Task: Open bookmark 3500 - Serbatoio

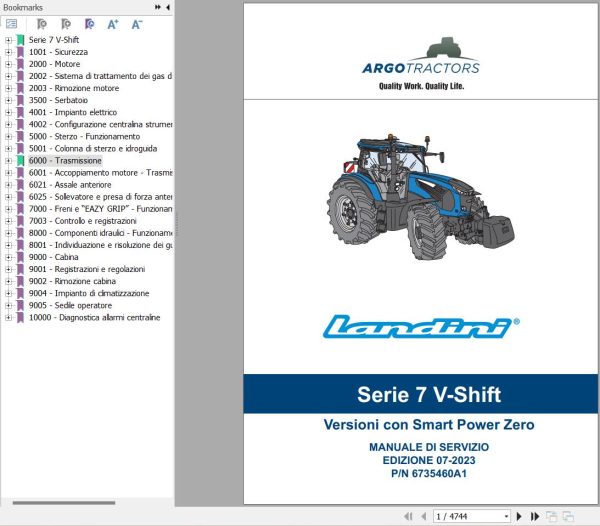Action: (x=58, y=100)
